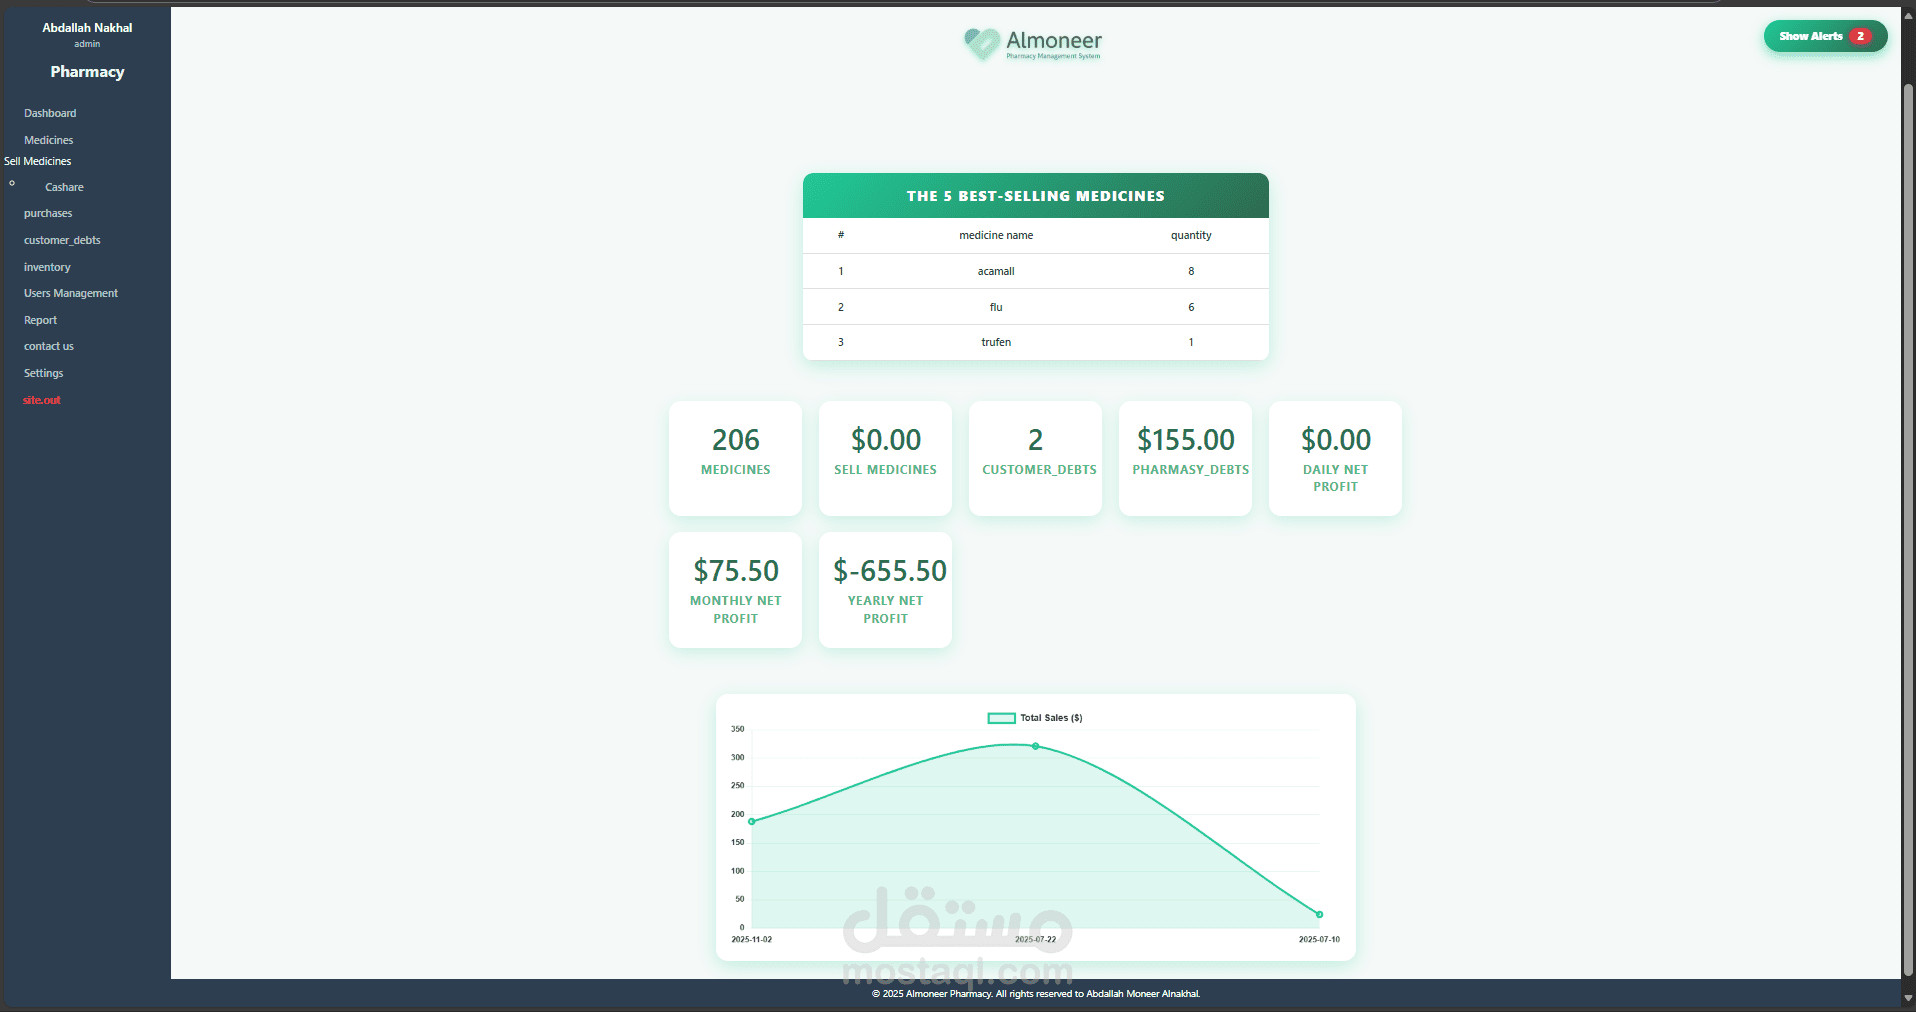The width and height of the screenshot is (1916, 1012).
Task: View the customer_debts page
Action: click(x=62, y=239)
